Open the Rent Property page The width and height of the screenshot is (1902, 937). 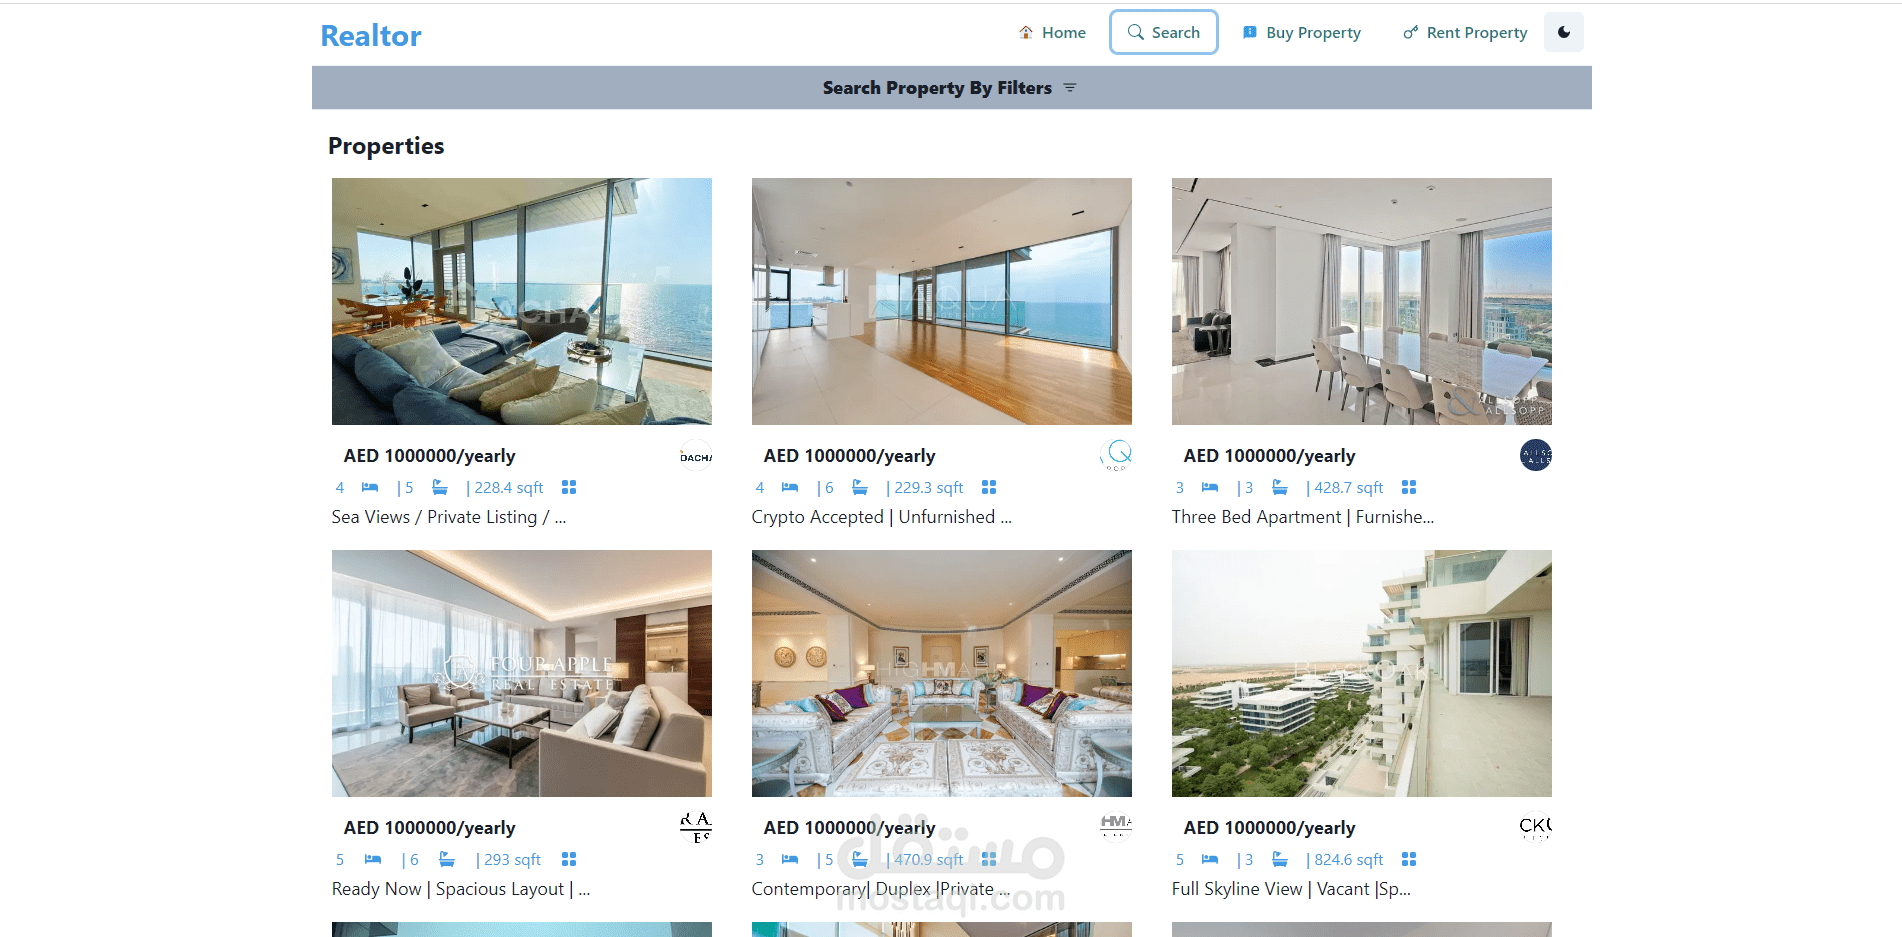[x=1465, y=33]
